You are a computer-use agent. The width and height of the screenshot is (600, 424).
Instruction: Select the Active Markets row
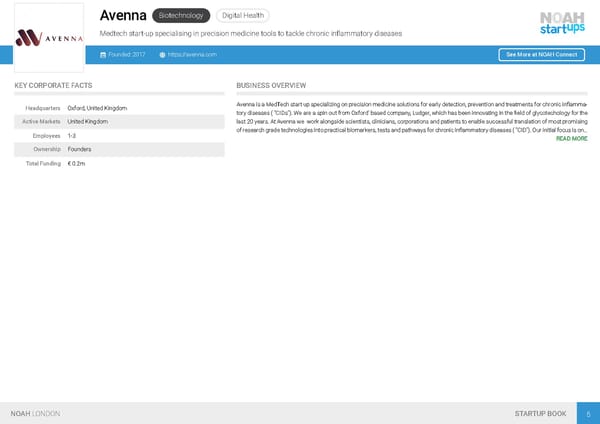(119, 122)
